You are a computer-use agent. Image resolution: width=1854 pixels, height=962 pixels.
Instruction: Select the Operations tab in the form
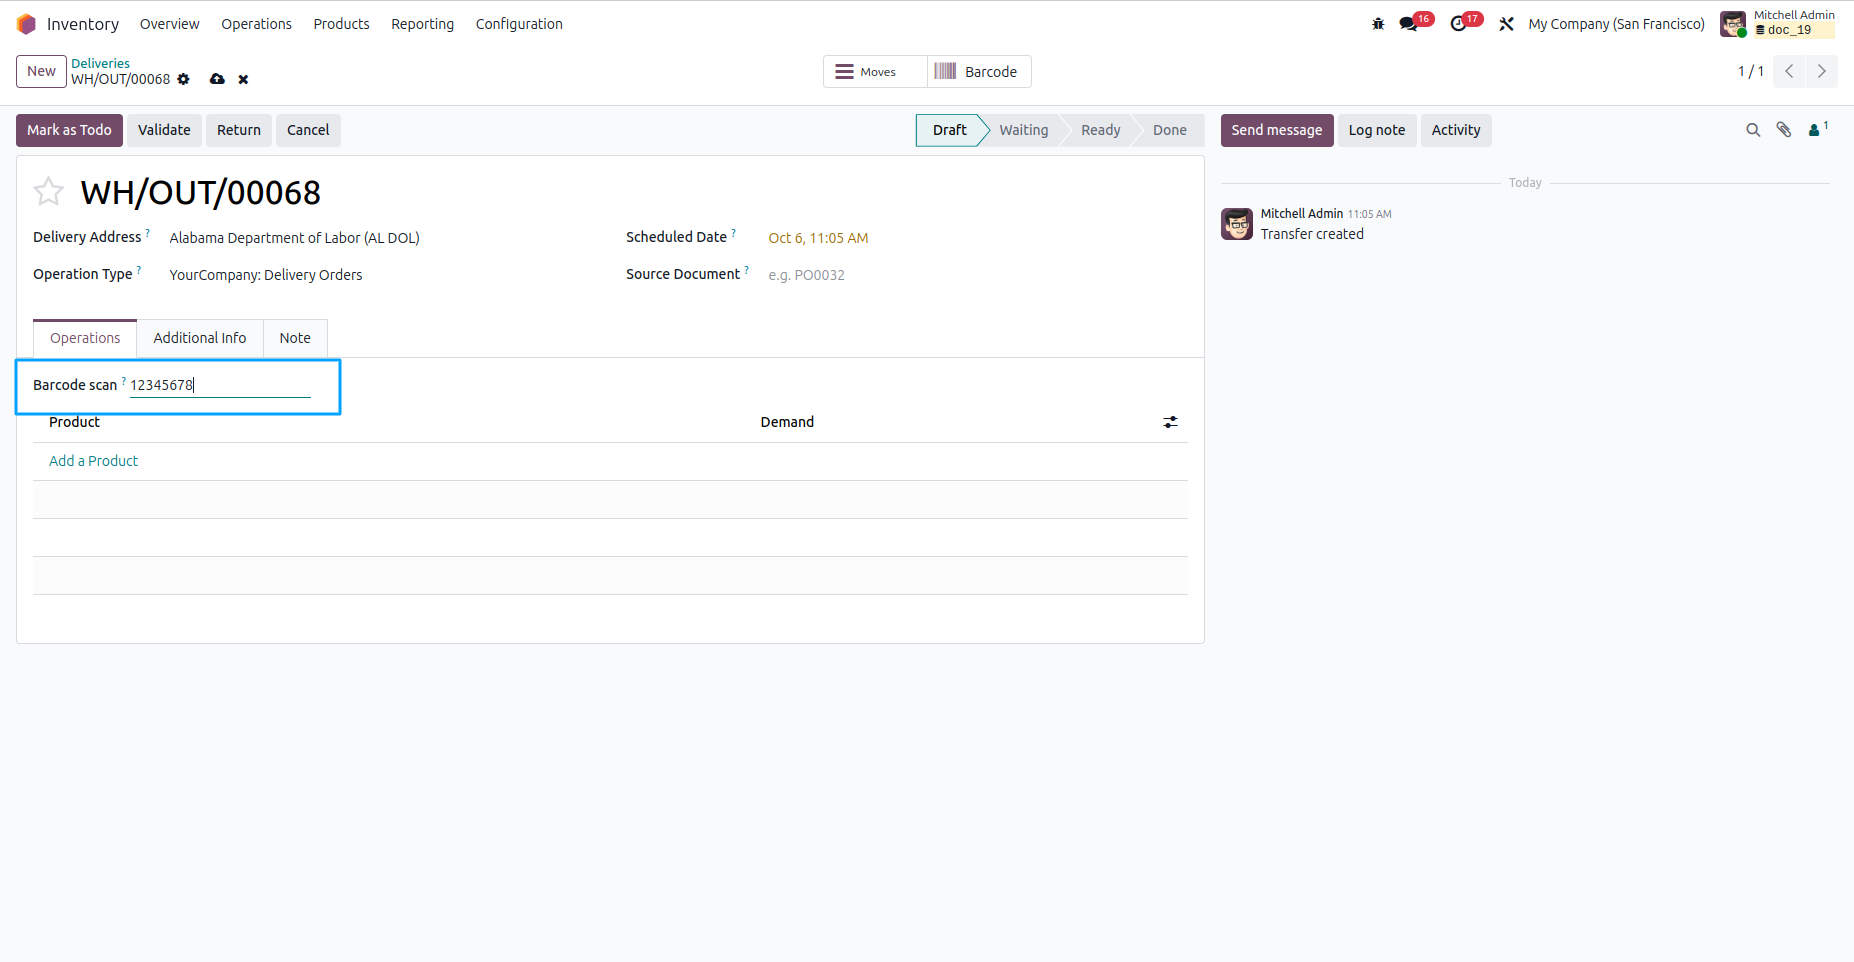[85, 338]
